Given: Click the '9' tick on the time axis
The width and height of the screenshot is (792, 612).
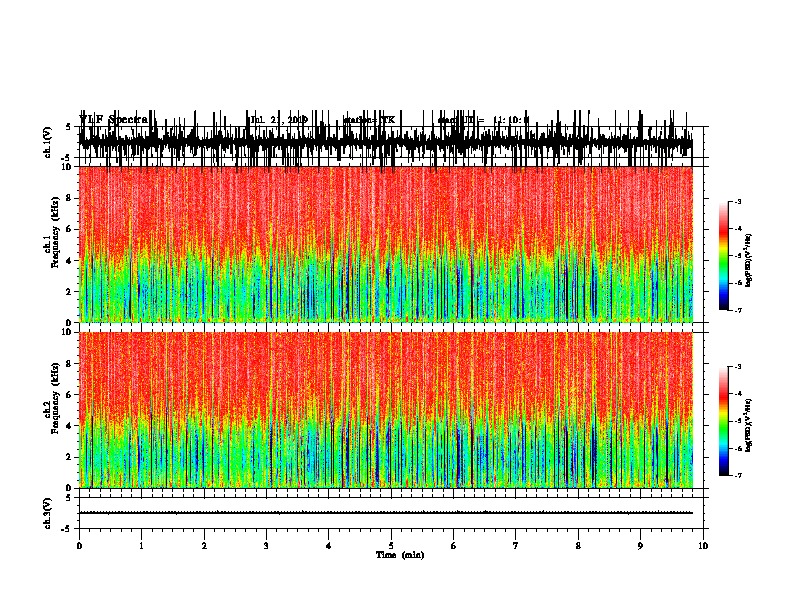Looking at the screenshot, I should [x=641, y=546].
